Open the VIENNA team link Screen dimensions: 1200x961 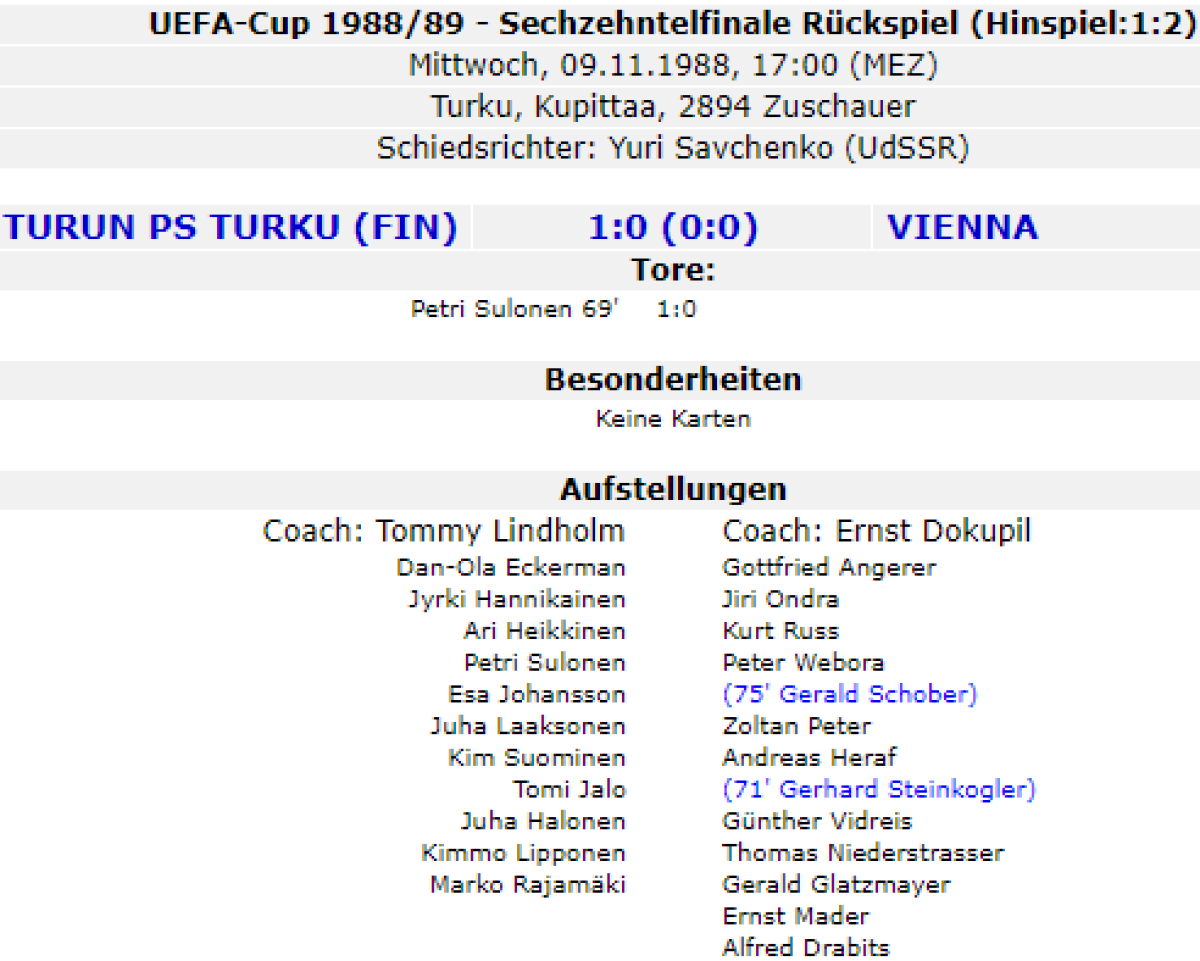(x=962, y=228)
